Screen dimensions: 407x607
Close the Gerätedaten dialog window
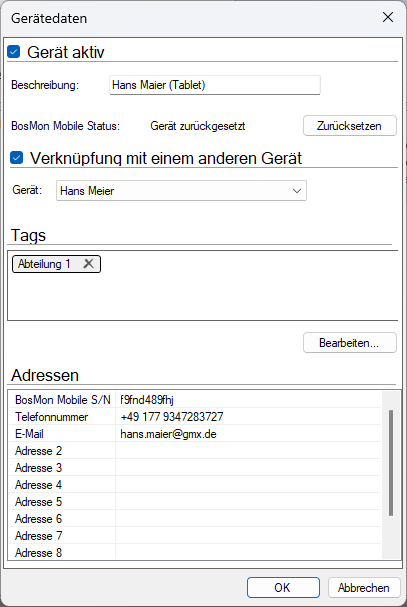388,17
